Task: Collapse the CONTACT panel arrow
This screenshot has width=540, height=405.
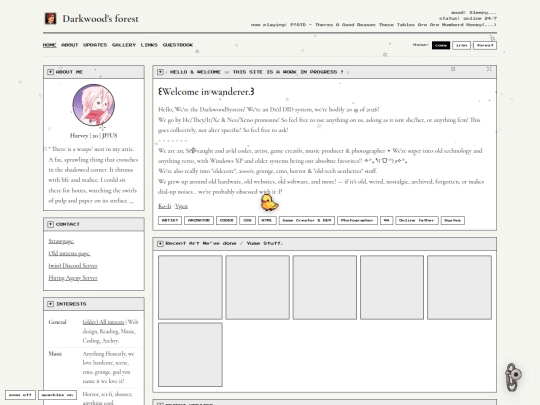Action: point(51,224)
